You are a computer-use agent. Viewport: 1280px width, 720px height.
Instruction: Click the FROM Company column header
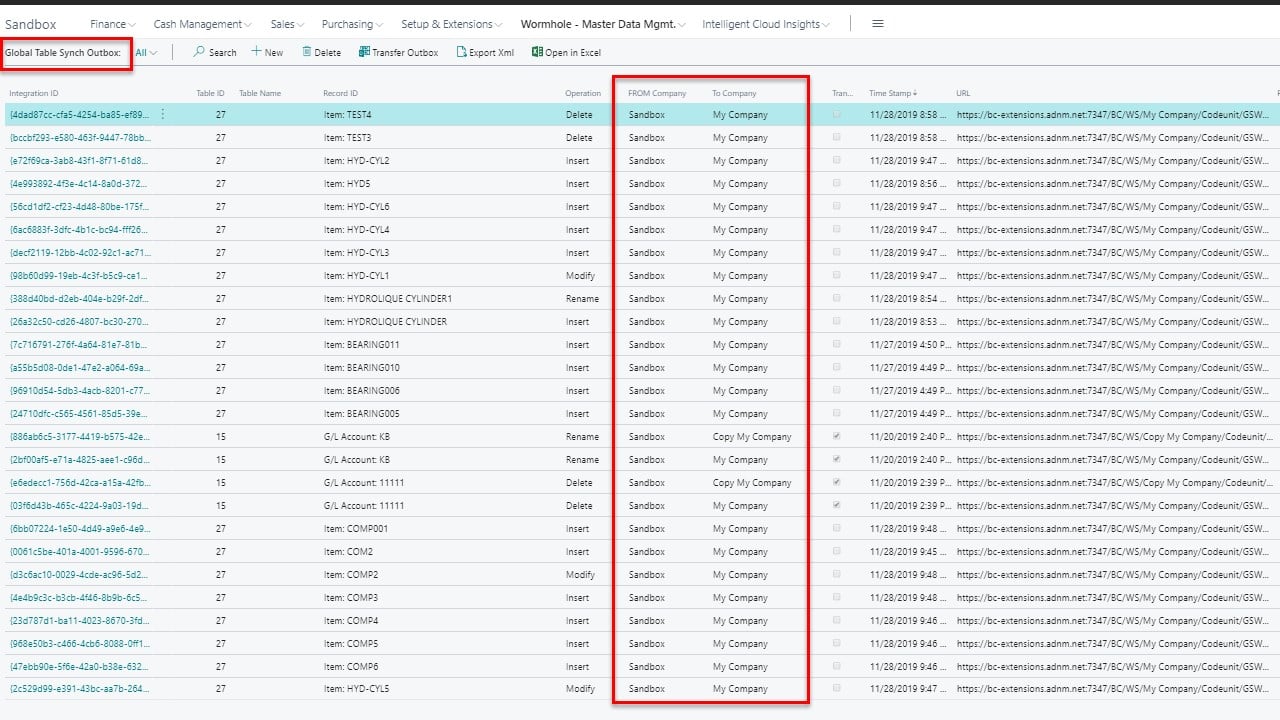tap(657, 93)
